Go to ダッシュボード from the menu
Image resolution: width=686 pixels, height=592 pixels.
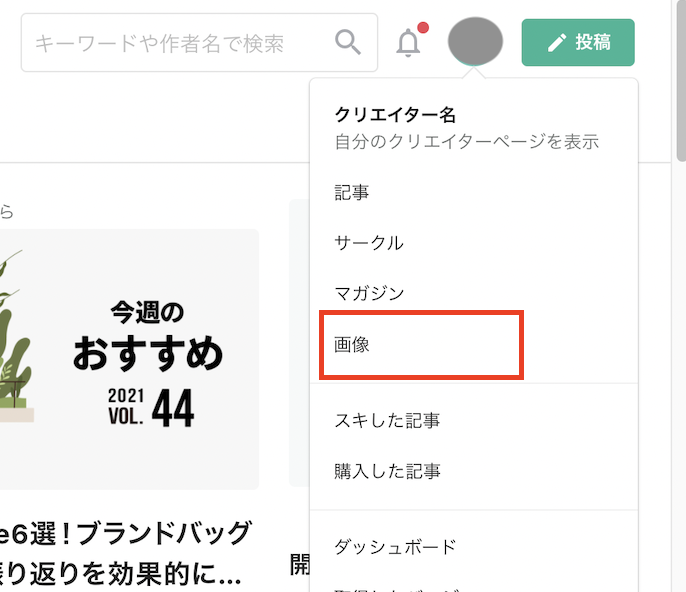click(396, 547)
